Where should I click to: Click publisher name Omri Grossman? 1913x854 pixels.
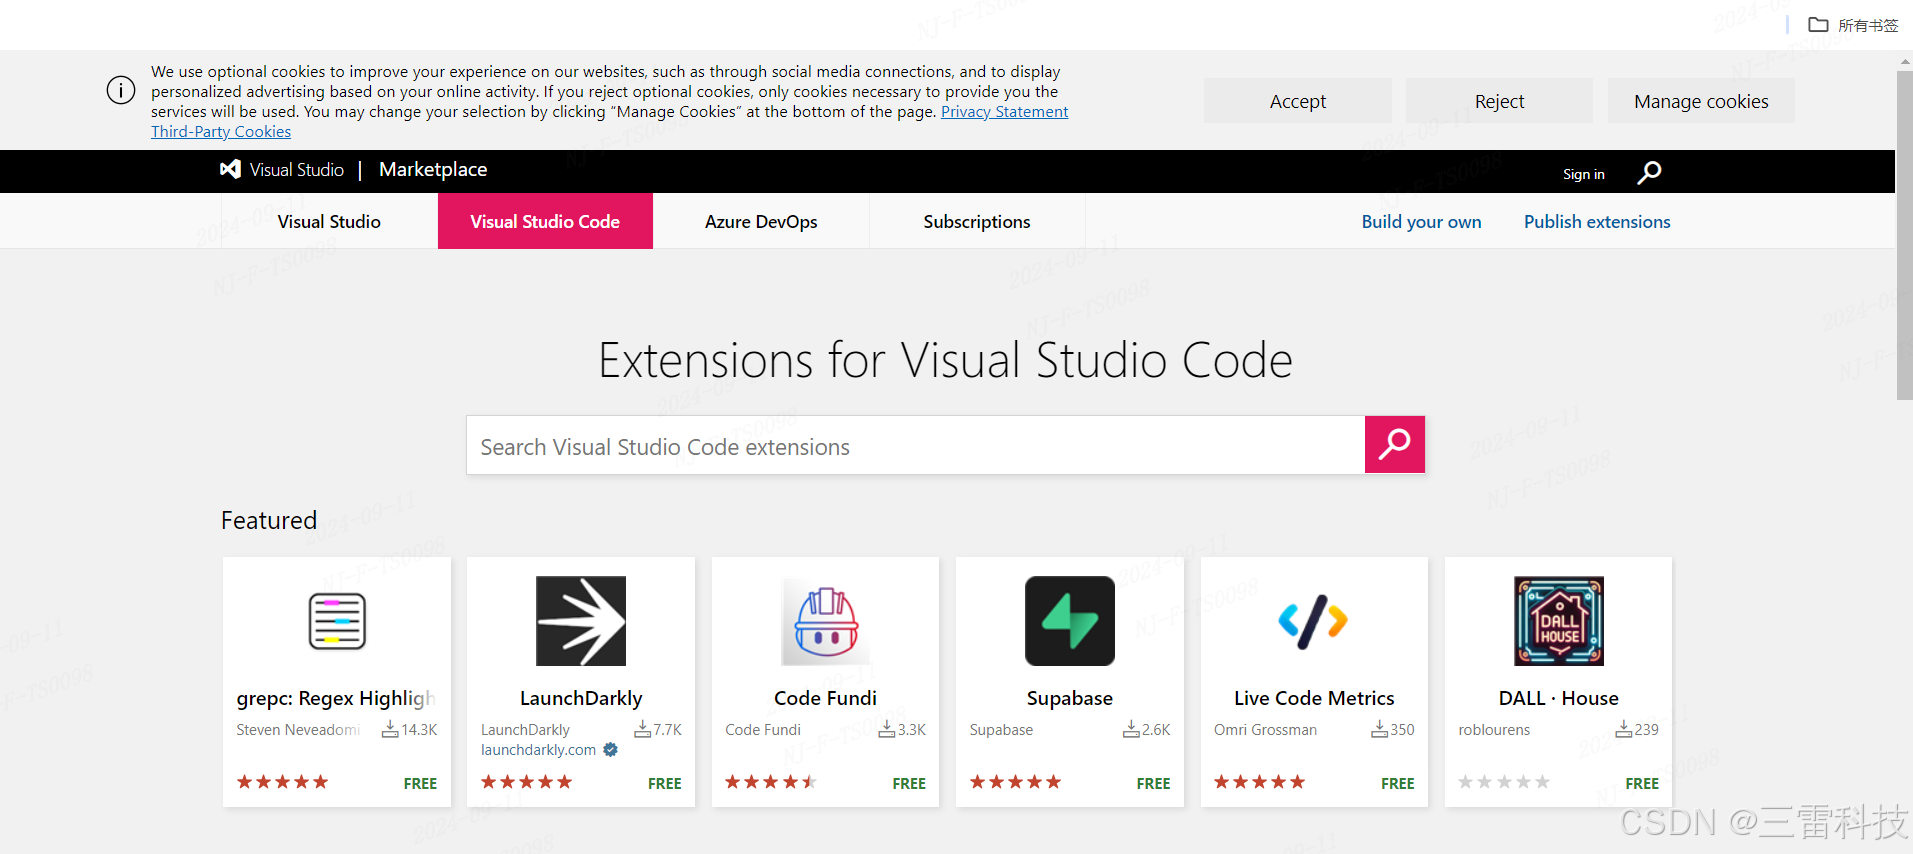click(1265, 730)
